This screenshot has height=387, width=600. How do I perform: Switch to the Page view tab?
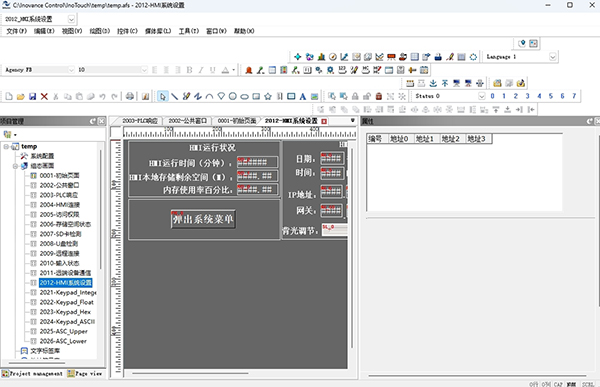pyautogui.click(x=86, y=374)
